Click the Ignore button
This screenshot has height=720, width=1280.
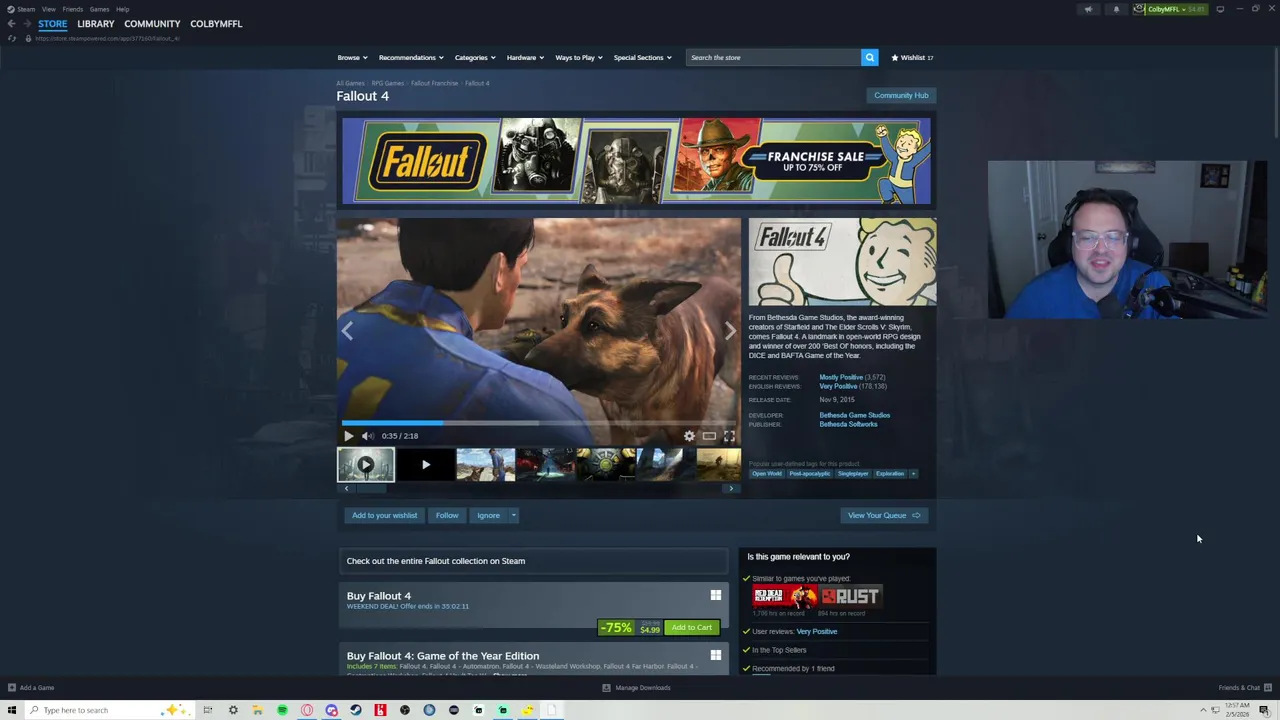click(488, 515)
